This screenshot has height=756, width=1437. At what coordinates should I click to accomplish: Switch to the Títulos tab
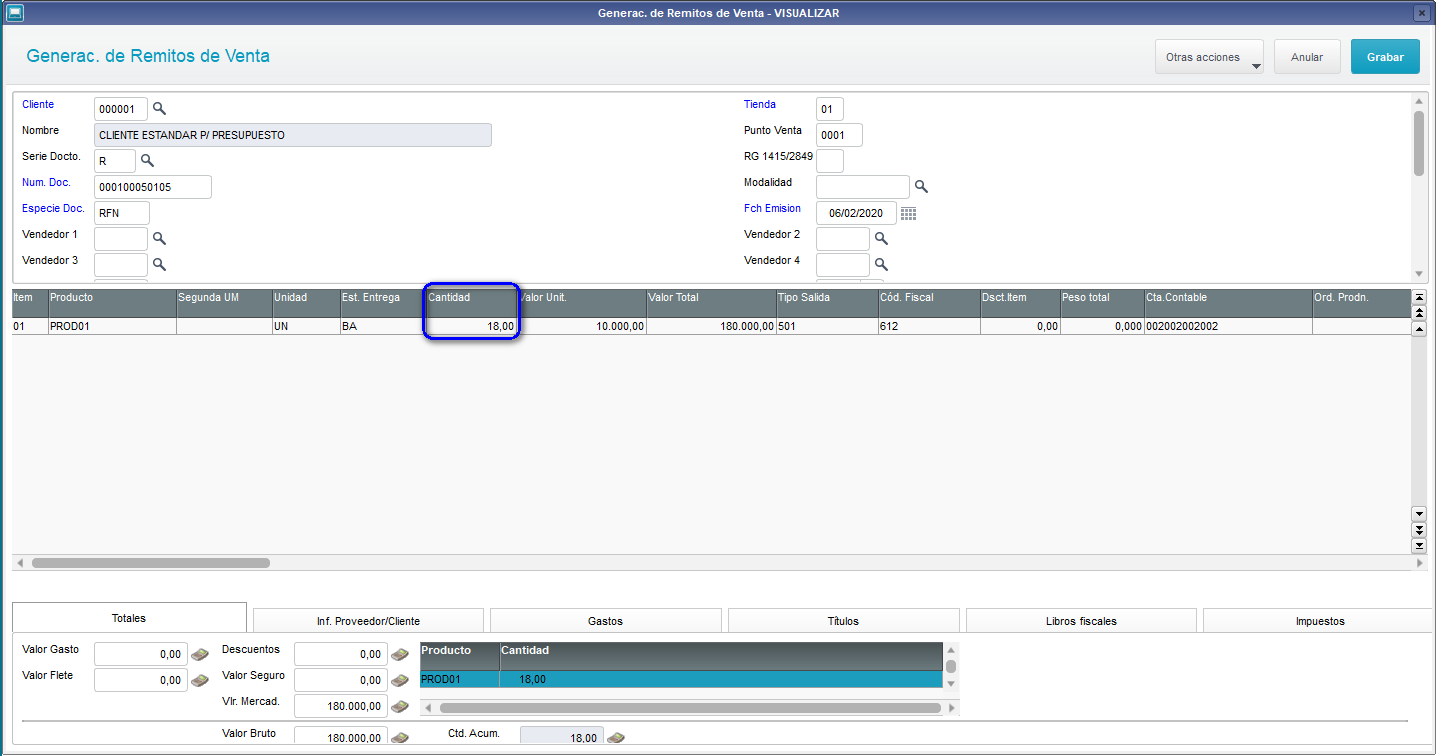pos(843,621)
